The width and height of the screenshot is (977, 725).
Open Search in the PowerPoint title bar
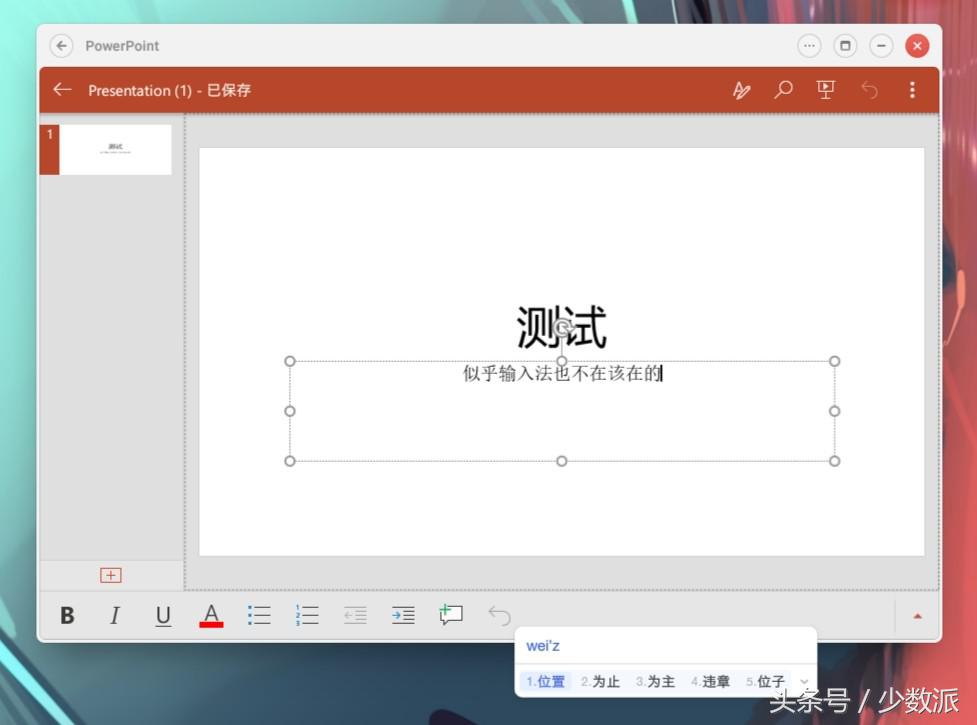[x=783, y=90]
